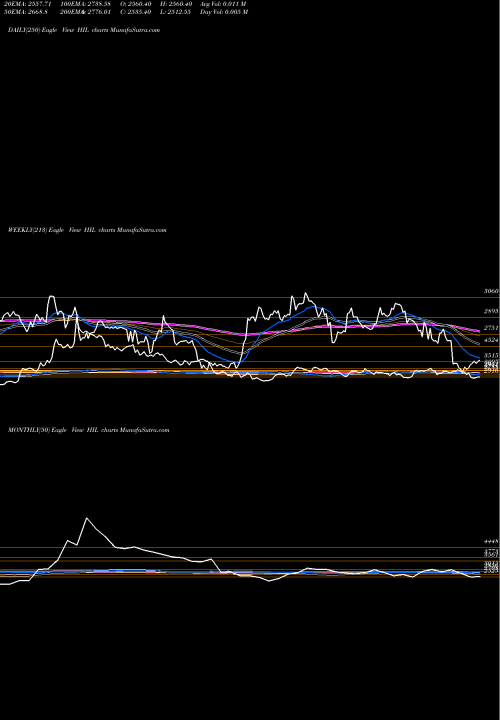Click the 2751 price axis label

(x=491, y=328)
